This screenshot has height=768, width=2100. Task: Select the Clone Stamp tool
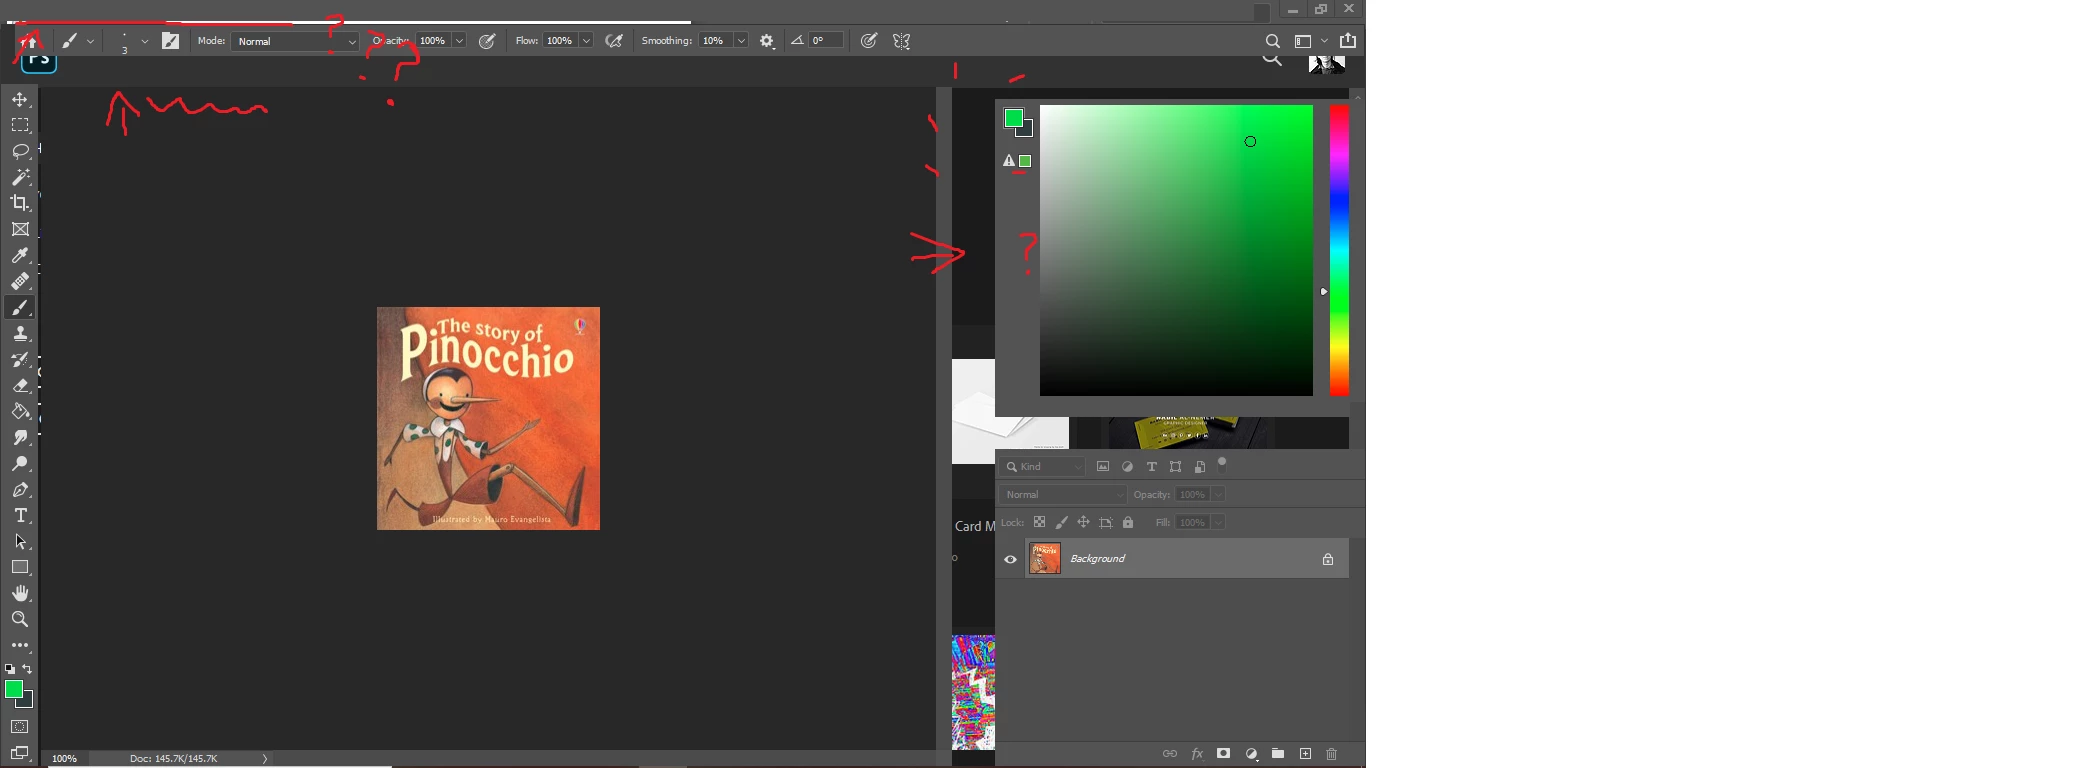point(20,334)
